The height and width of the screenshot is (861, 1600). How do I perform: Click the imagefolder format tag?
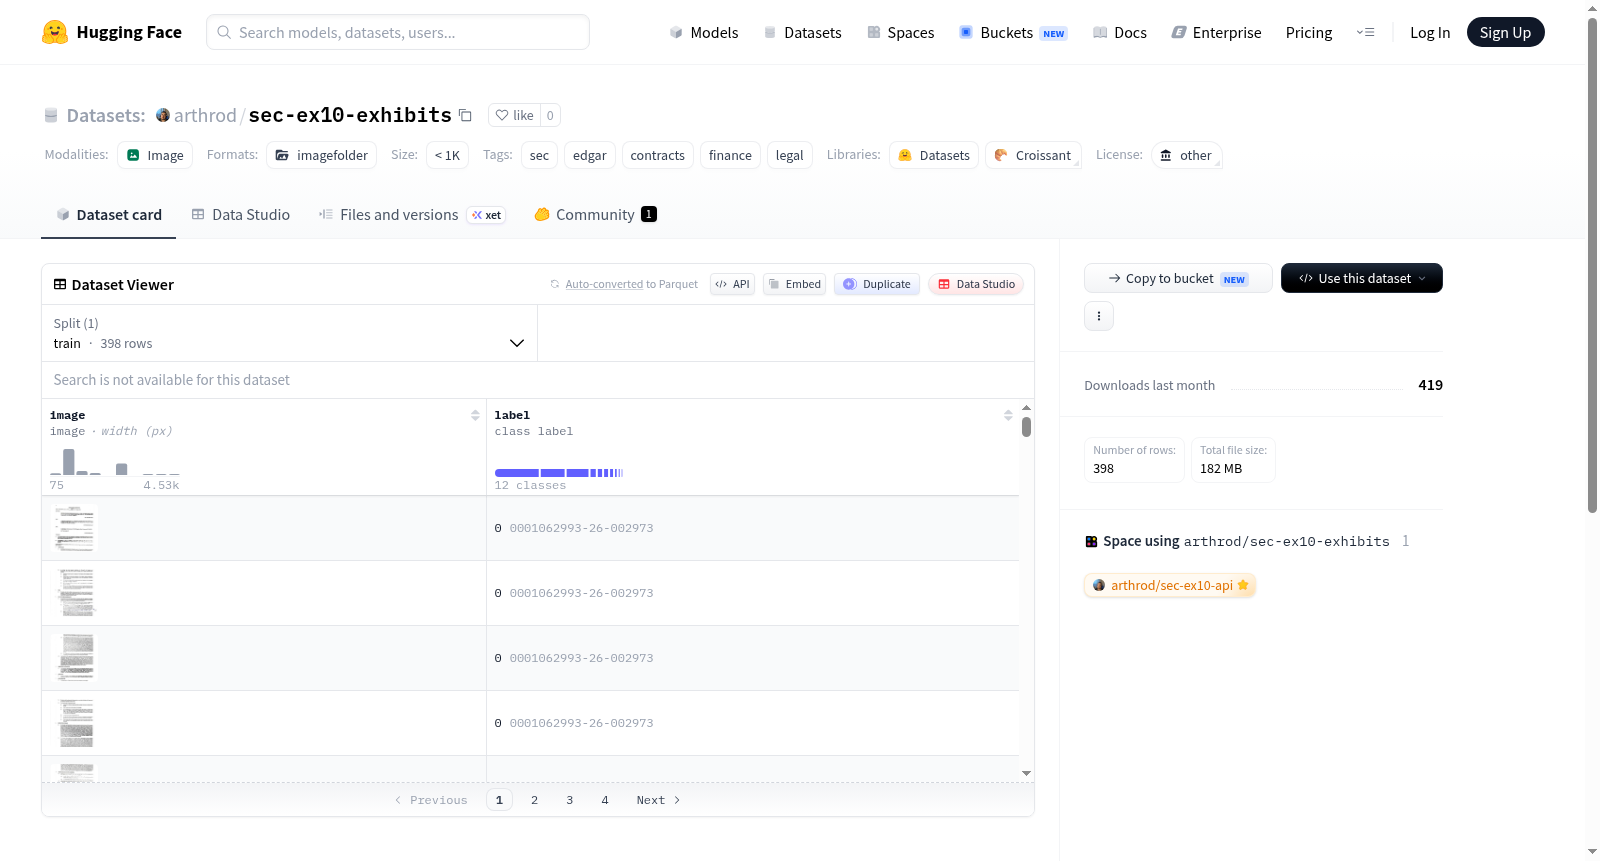[322, 155]
